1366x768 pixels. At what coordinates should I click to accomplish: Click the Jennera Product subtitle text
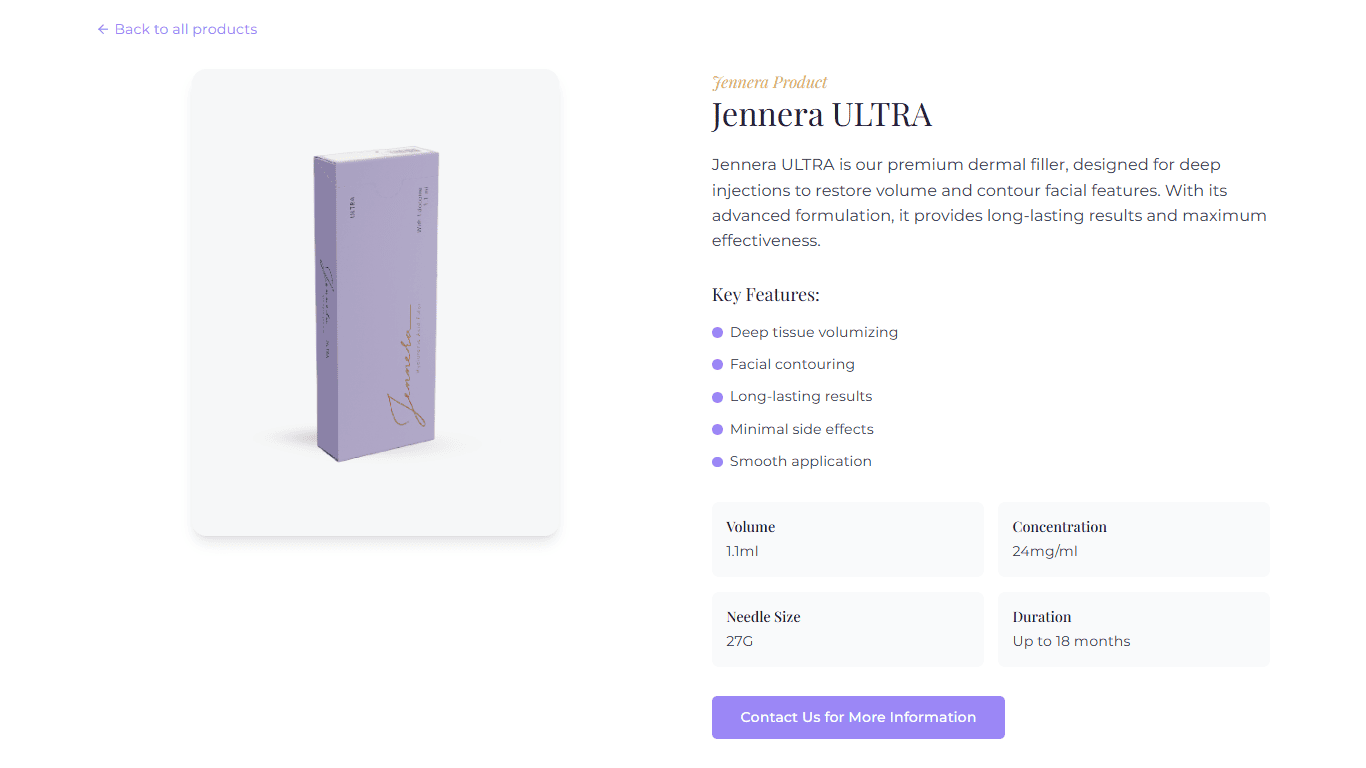pyautogui.click(x=770, y=82)
